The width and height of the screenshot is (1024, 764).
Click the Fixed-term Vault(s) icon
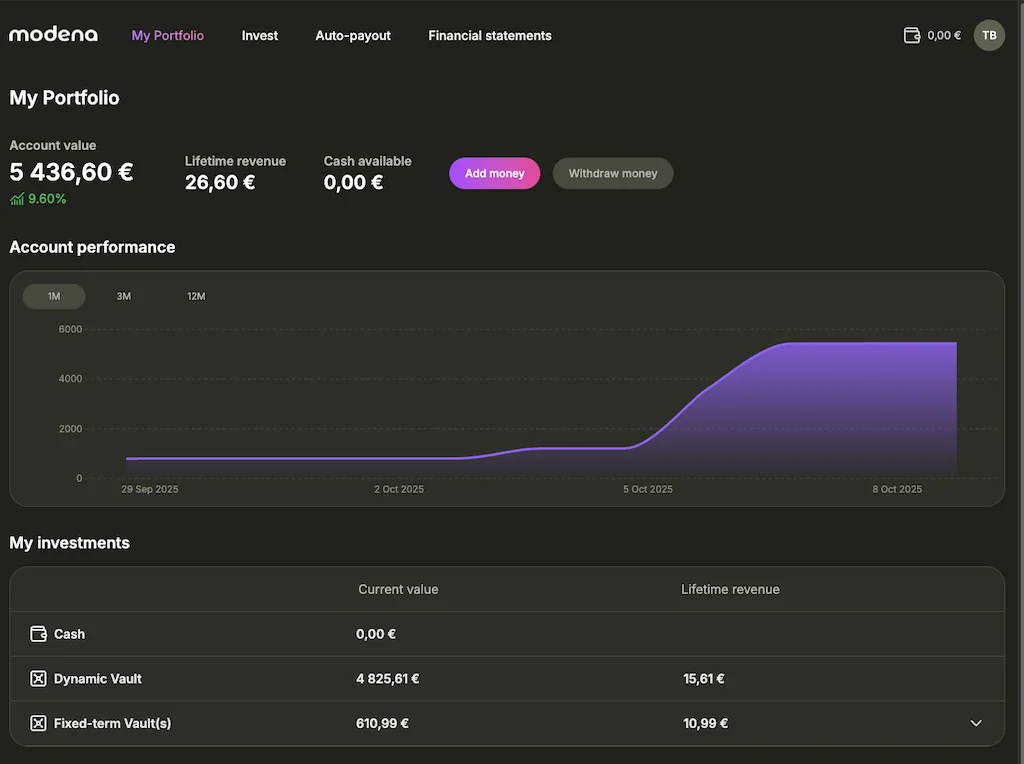pos(38,722)
